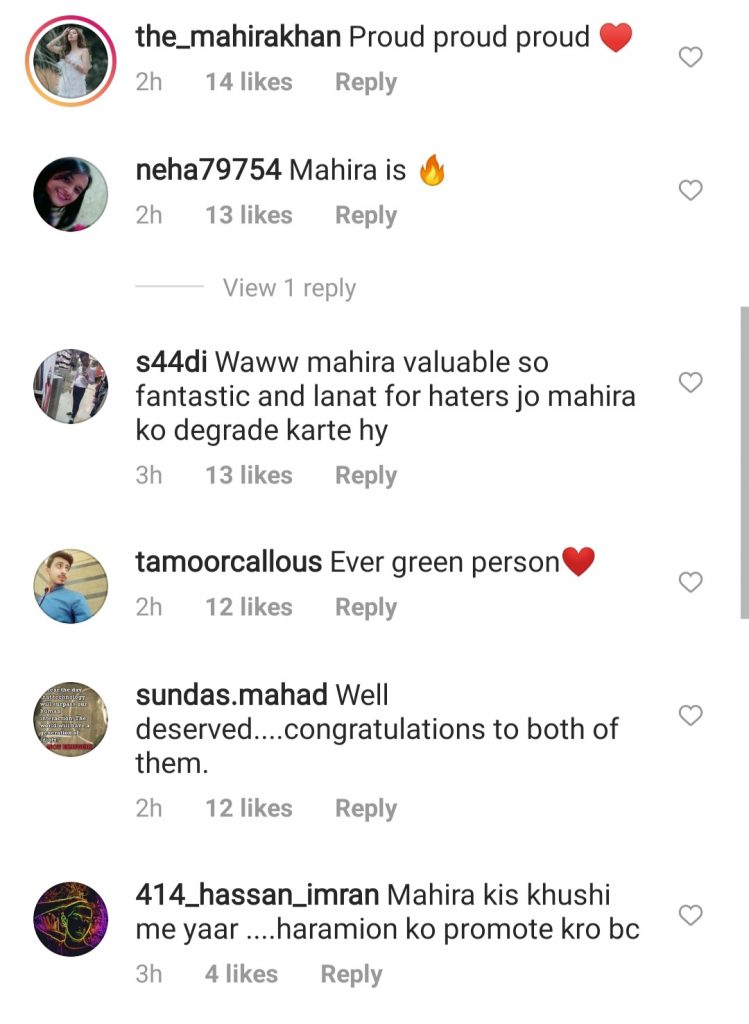Viewport: 749px width, 1024px height.
Task: Open the 12 likes list for tamoorcallous
Action: [249, 607]
